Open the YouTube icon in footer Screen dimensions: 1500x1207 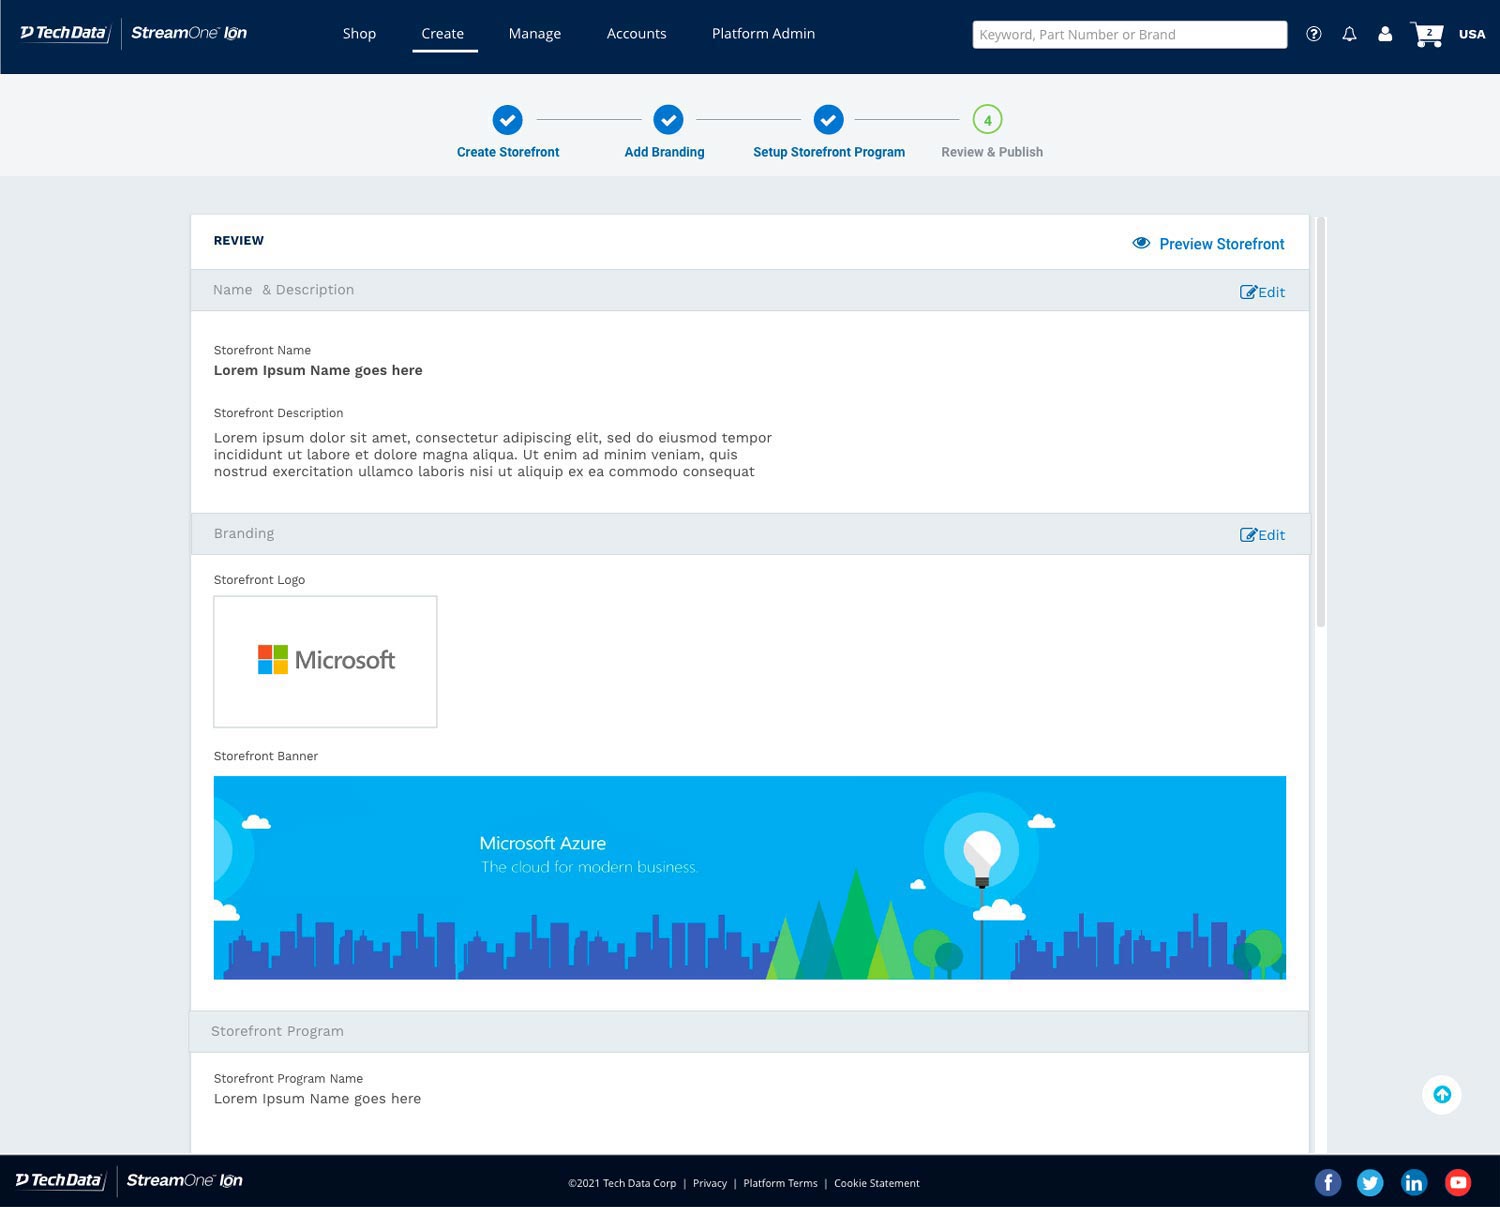click(1458, 1183)
